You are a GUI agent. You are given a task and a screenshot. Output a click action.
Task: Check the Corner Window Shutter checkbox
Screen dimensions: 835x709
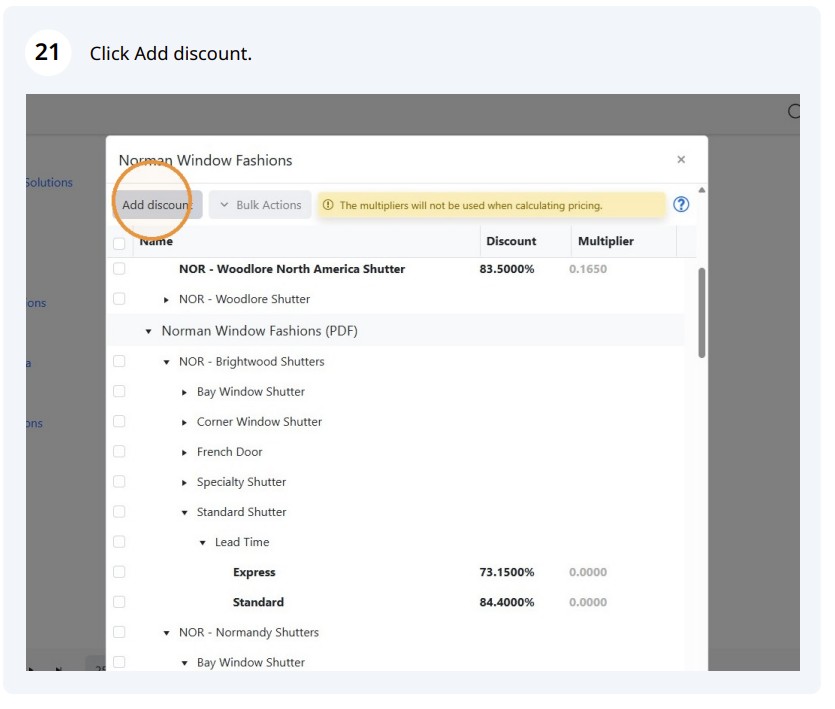[119, 422]
